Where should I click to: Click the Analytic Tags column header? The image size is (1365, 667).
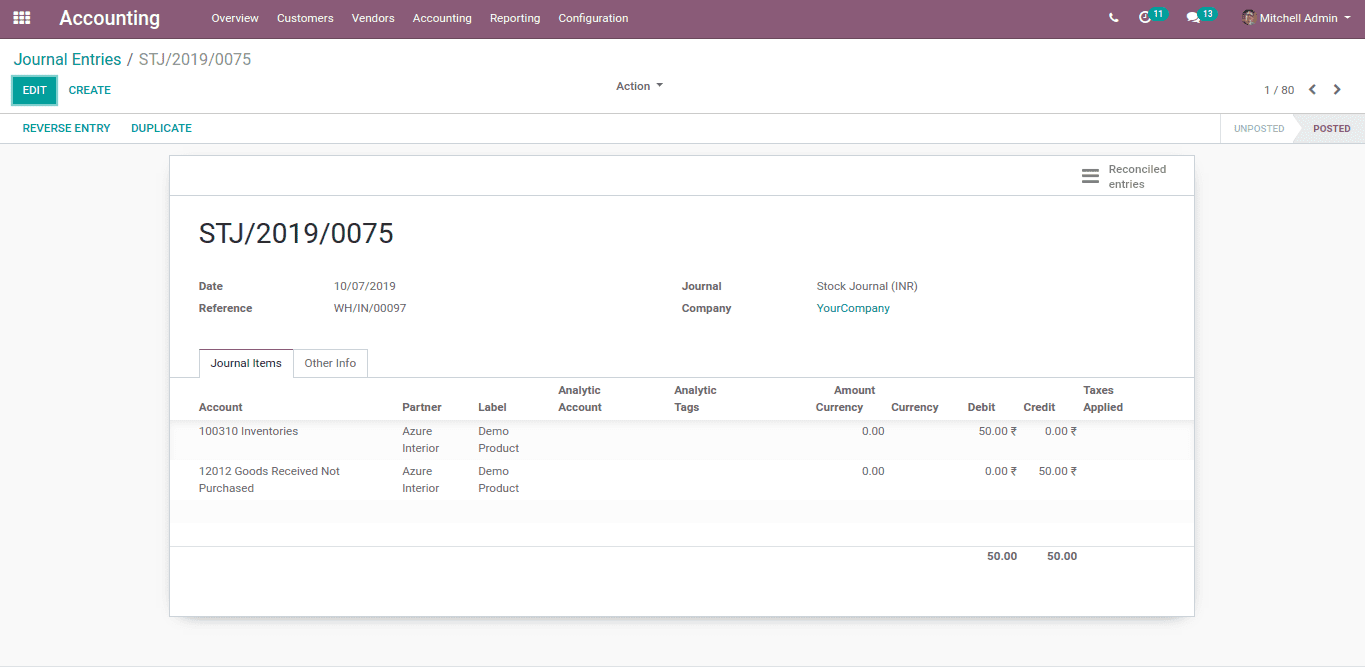[x=696, y=399]
